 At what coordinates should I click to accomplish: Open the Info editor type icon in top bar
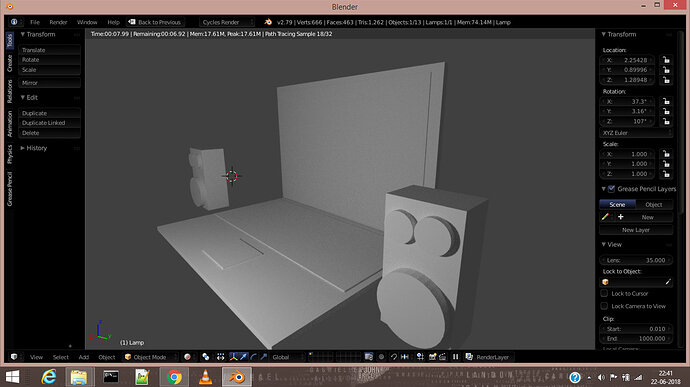point(14,22)
